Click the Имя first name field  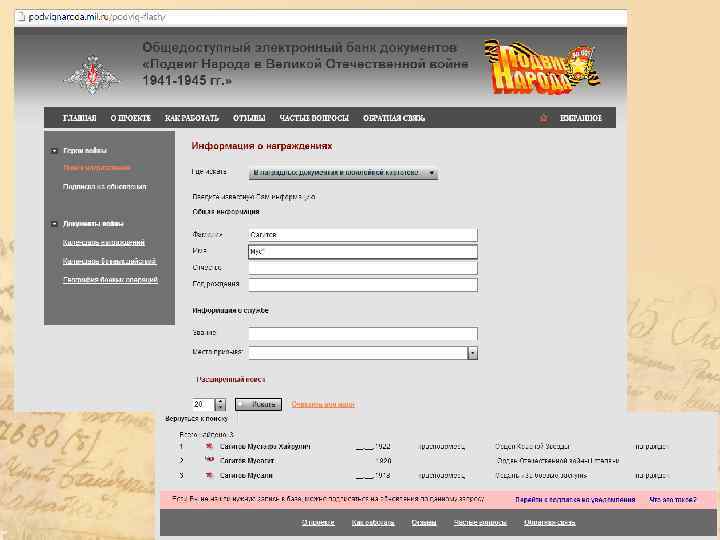click(x=363, y=252)
